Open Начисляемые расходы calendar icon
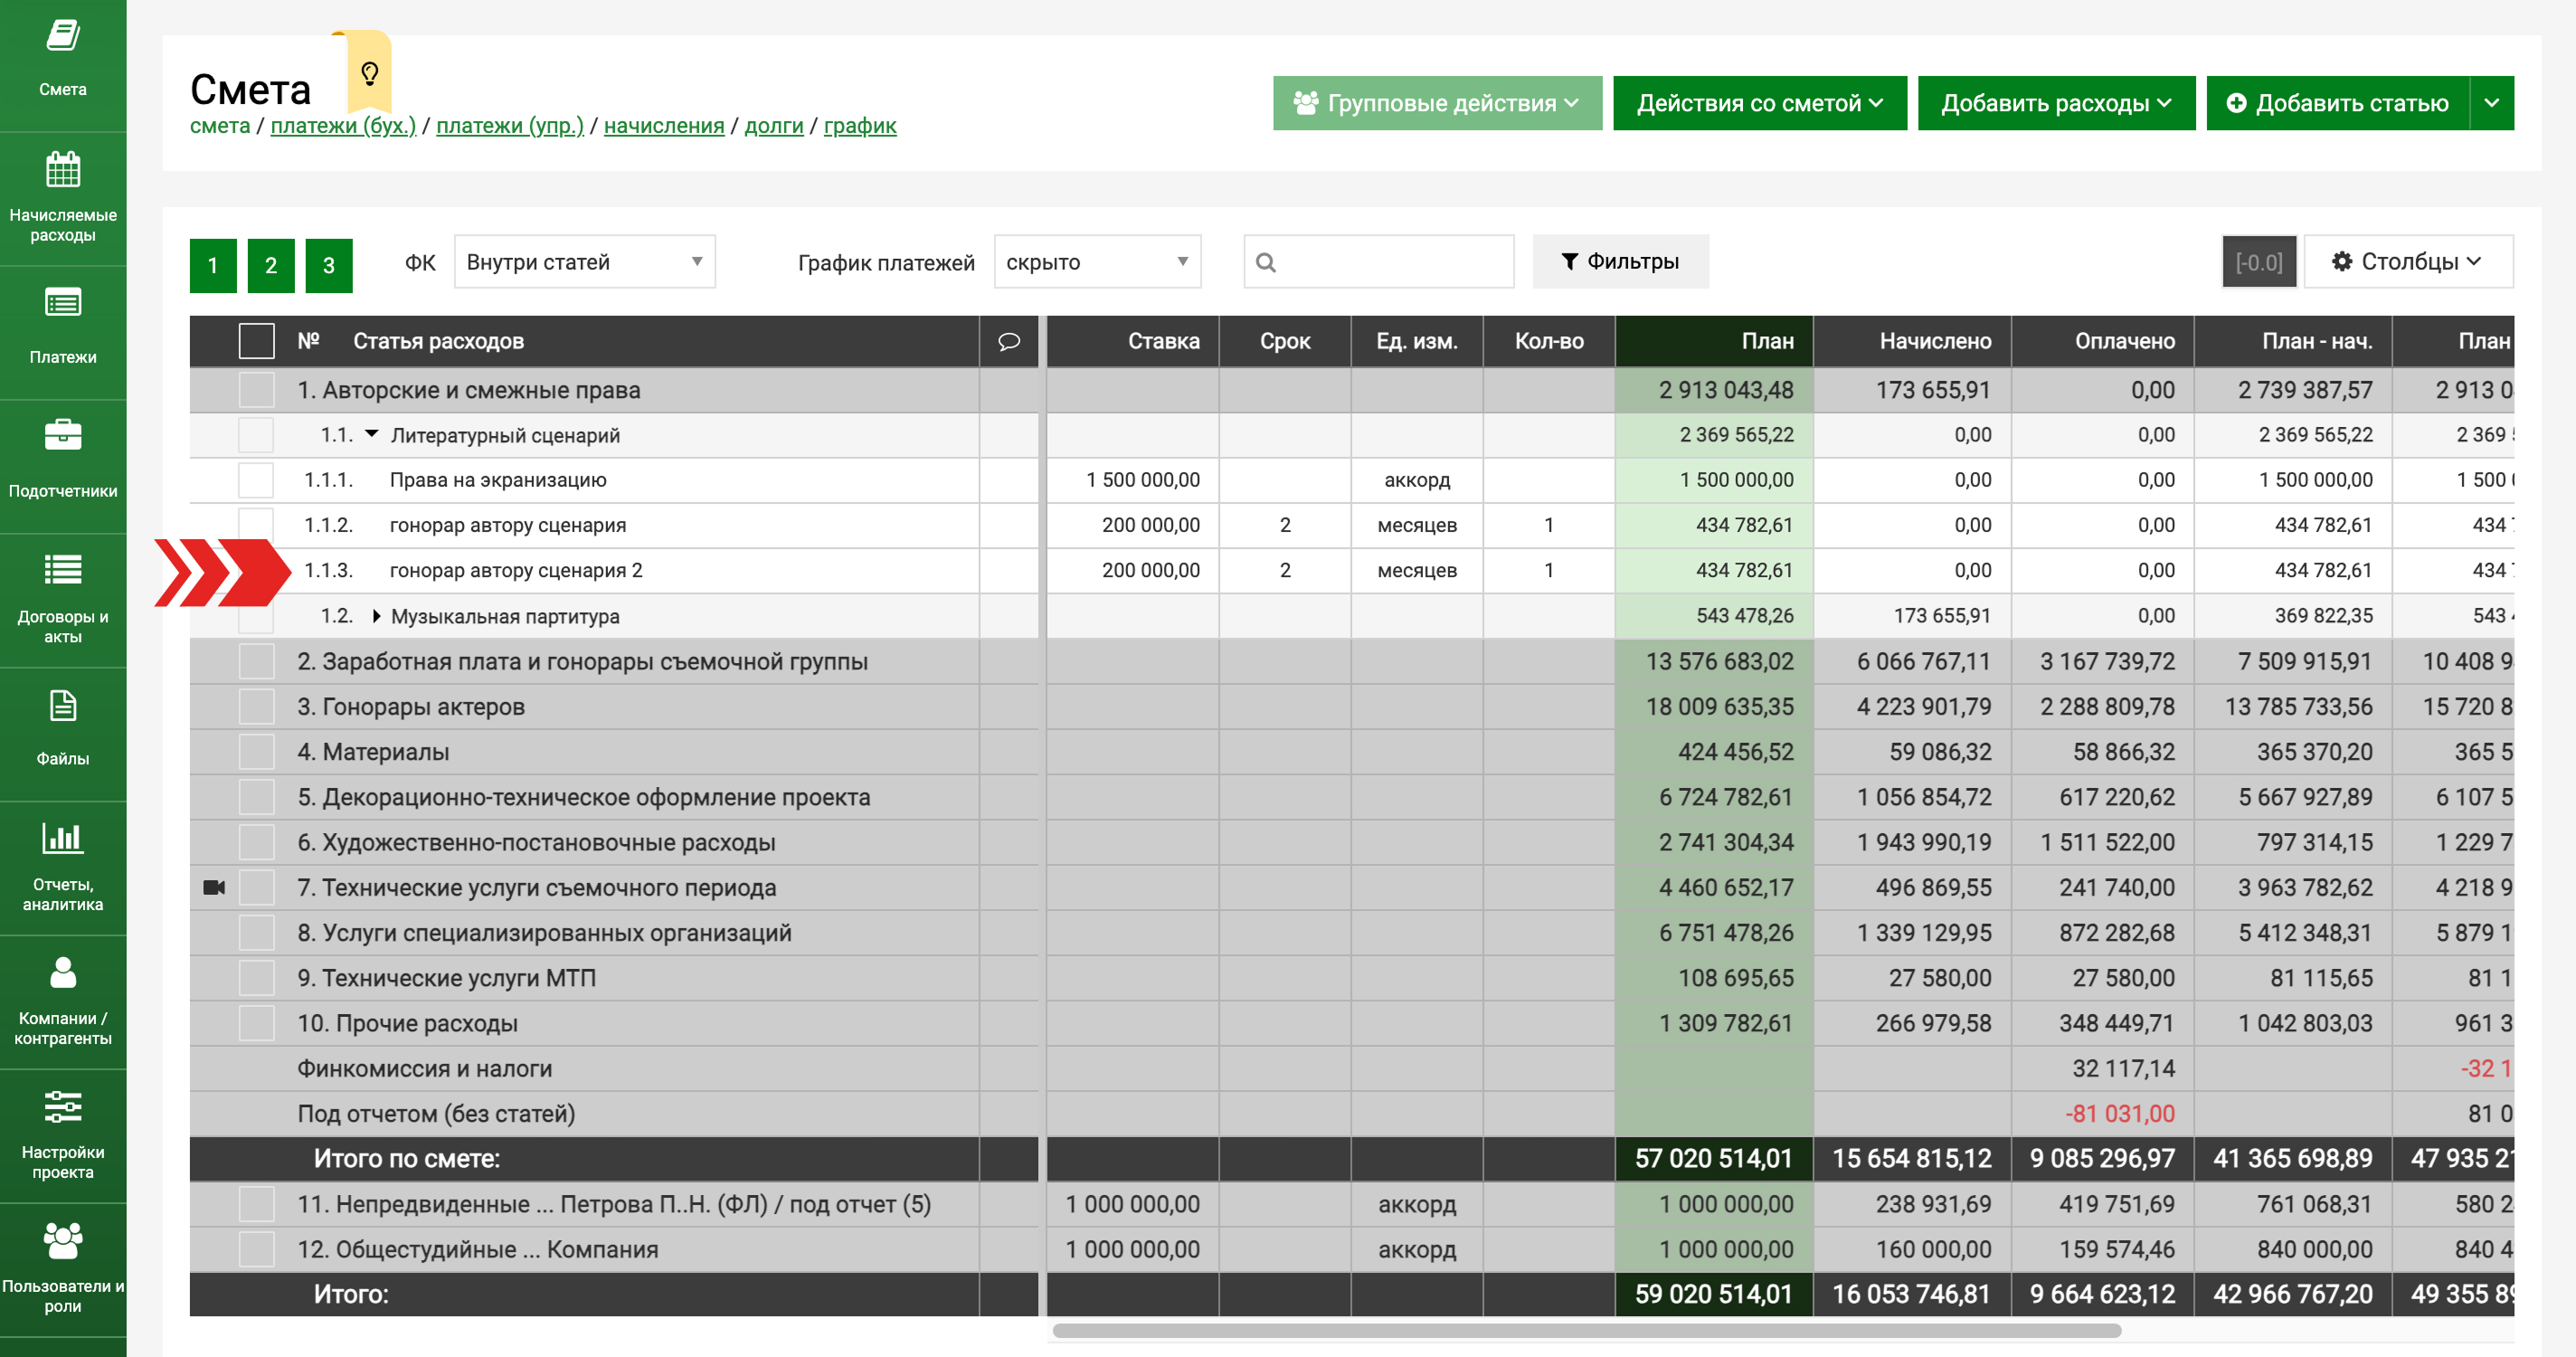The height and width of the screenshot is (1357, 2576). (x=63, y=170)
